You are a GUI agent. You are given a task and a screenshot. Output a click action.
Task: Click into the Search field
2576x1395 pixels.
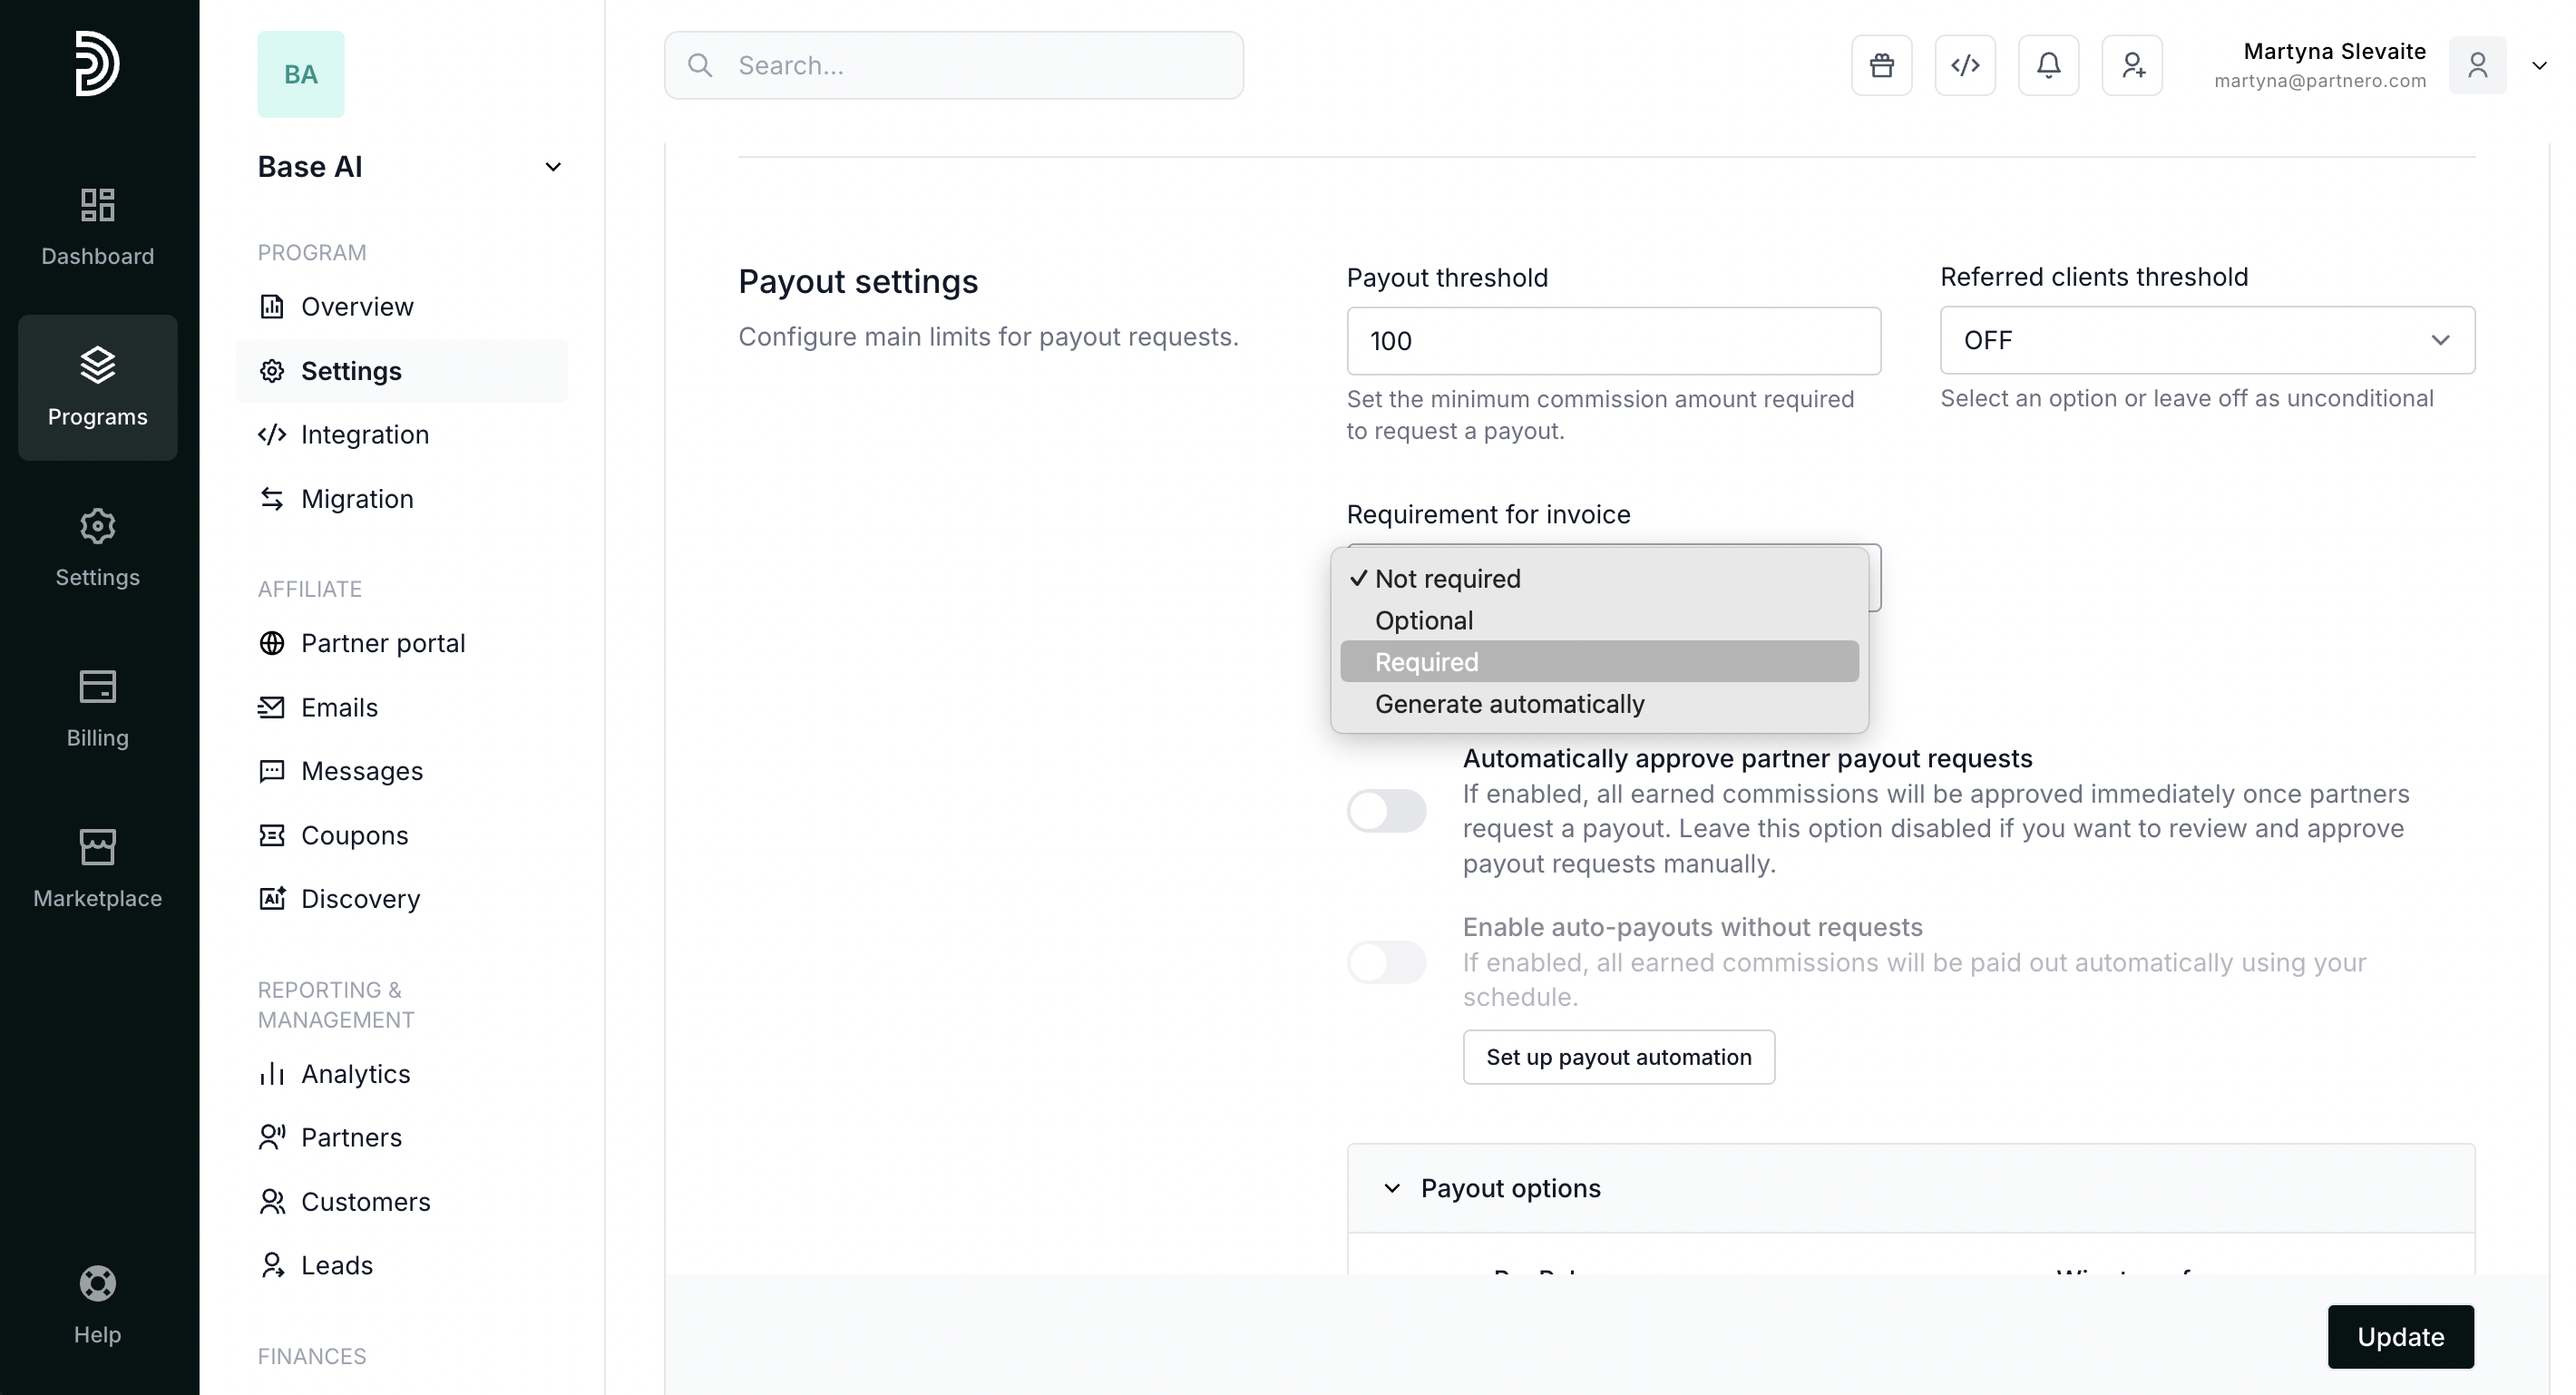[x=953, y=66]
